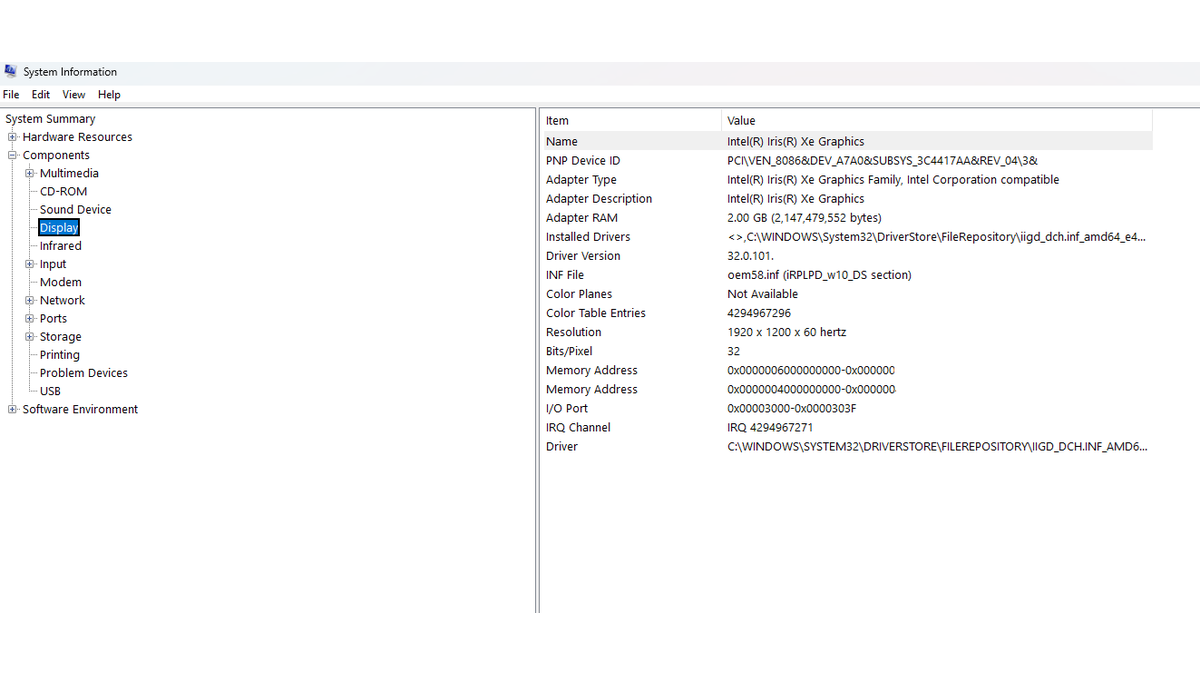Image resolution: width=1200 pixels, height=675 pixels.
Task: Click the Memory Address value starting 0x0000006000000000
Action: point(811,370)
